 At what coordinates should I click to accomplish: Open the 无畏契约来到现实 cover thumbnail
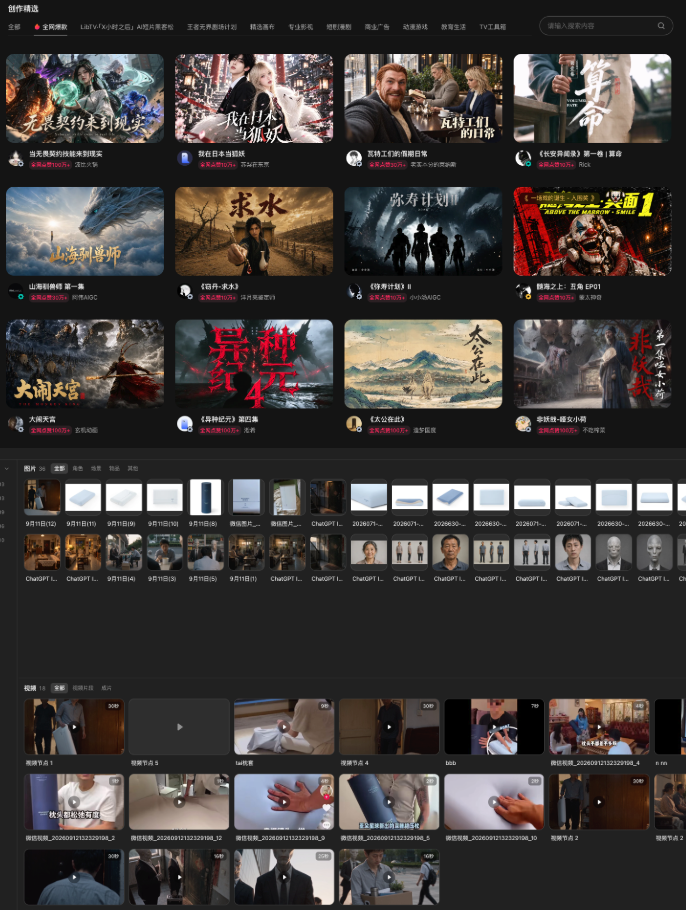click(x=85, y=98)
